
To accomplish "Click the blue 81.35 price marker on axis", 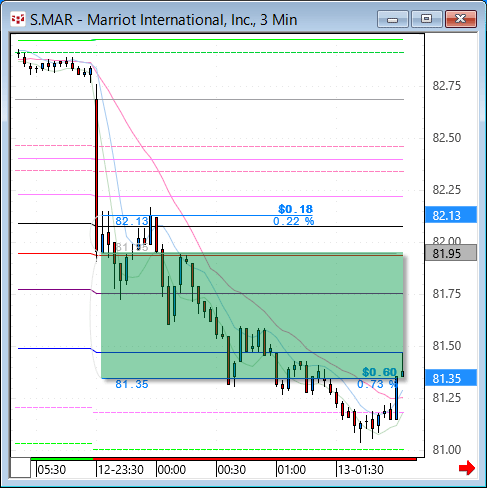I will click(x=451, y=378).
